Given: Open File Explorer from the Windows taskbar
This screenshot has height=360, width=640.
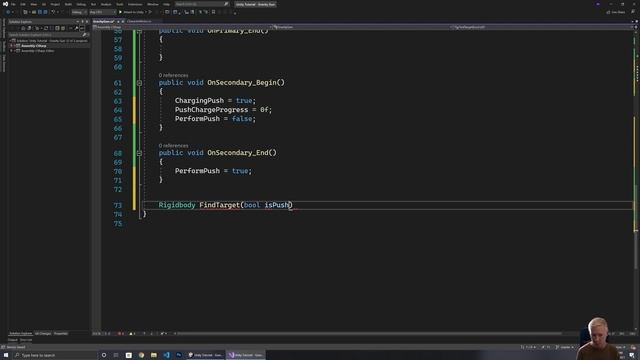Looking at the screenshot, I should tap(154, 355).
